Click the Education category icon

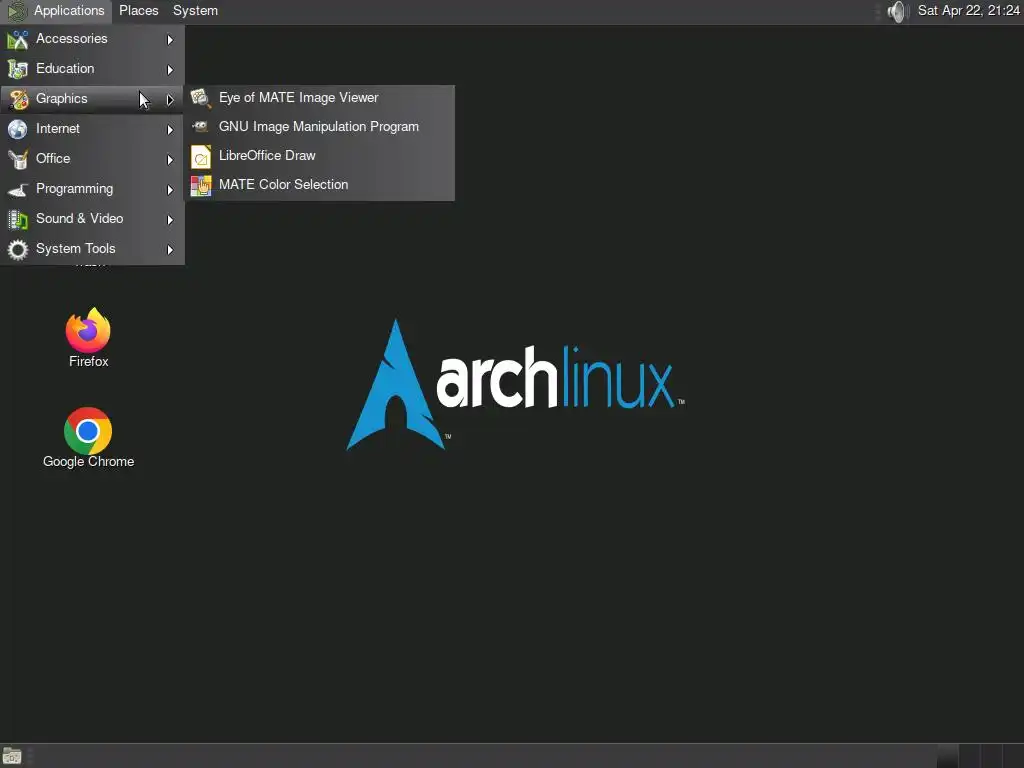pos(18,69)
